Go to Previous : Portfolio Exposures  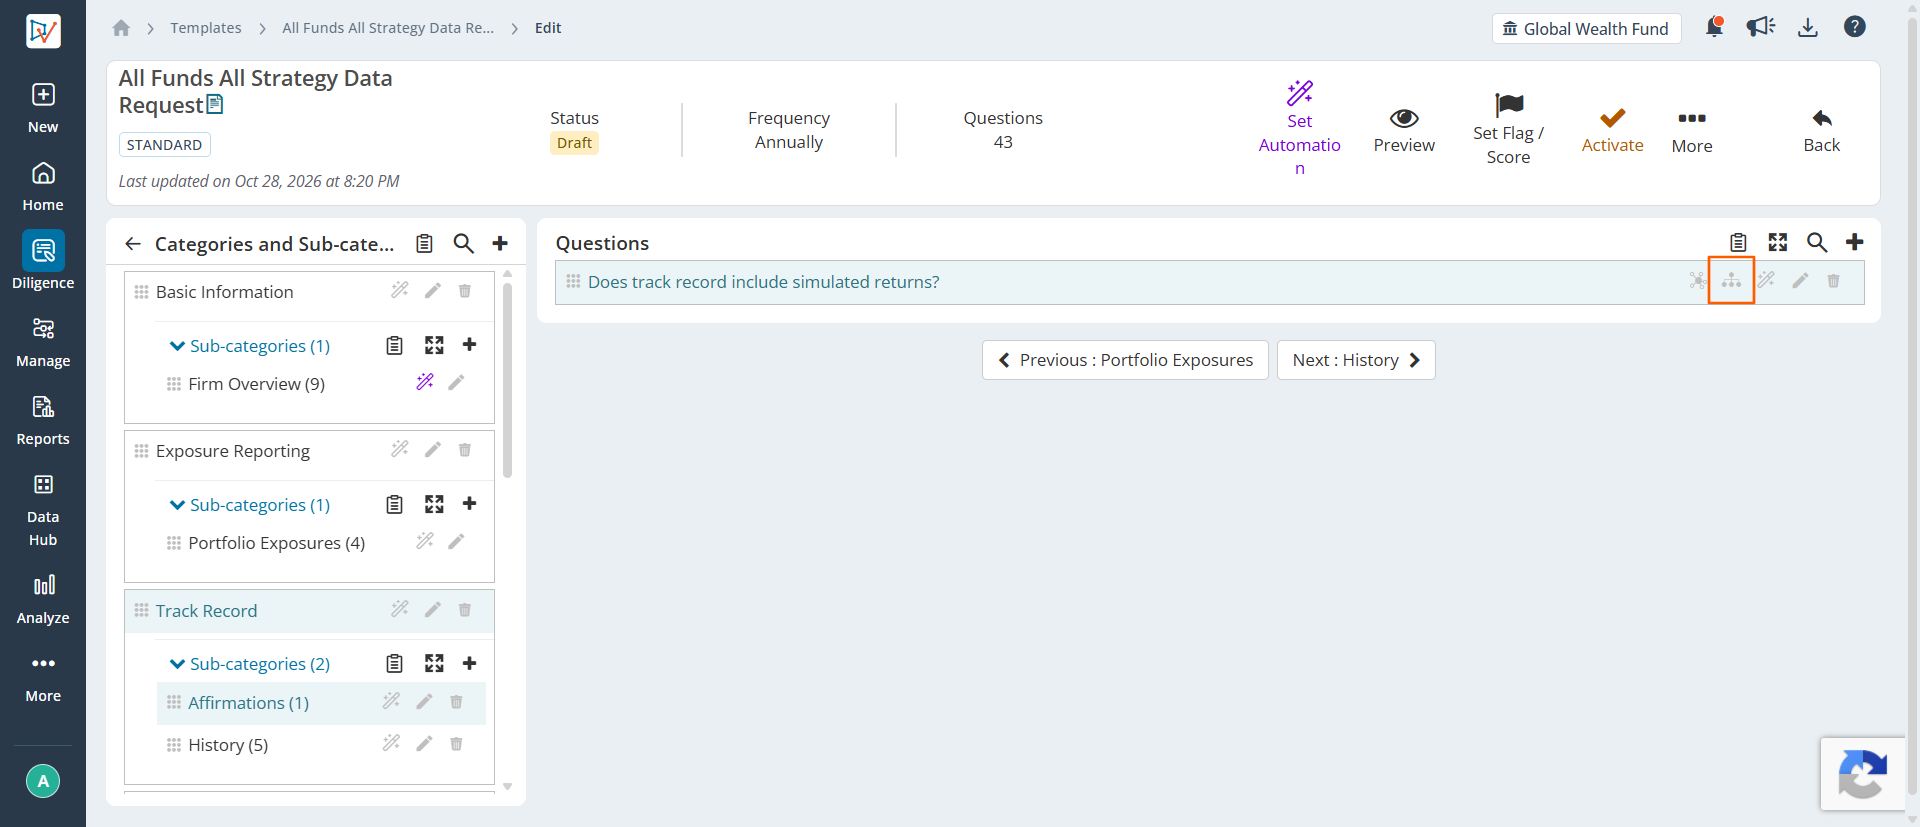[1125, 360]
